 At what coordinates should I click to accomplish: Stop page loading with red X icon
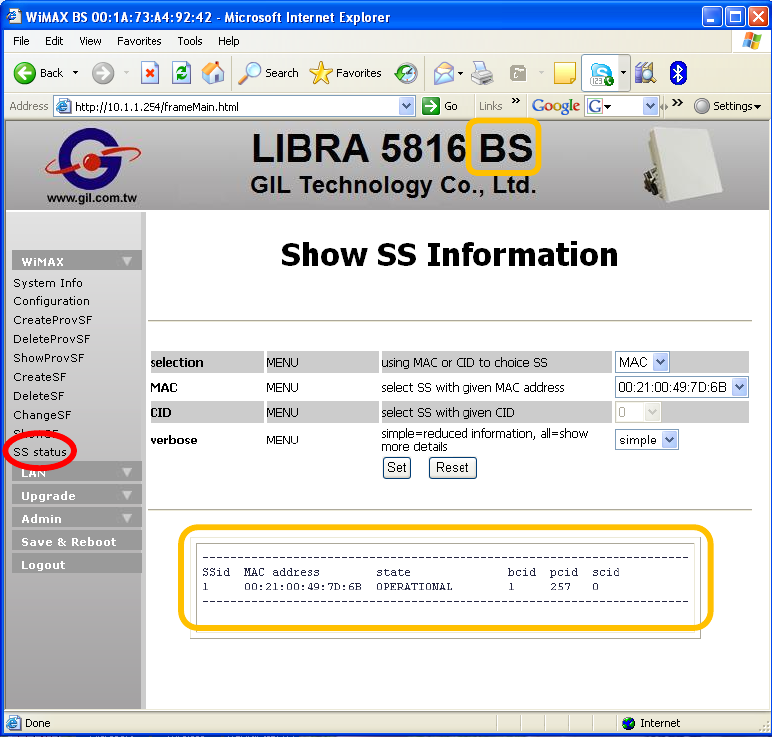pos(150,73)
